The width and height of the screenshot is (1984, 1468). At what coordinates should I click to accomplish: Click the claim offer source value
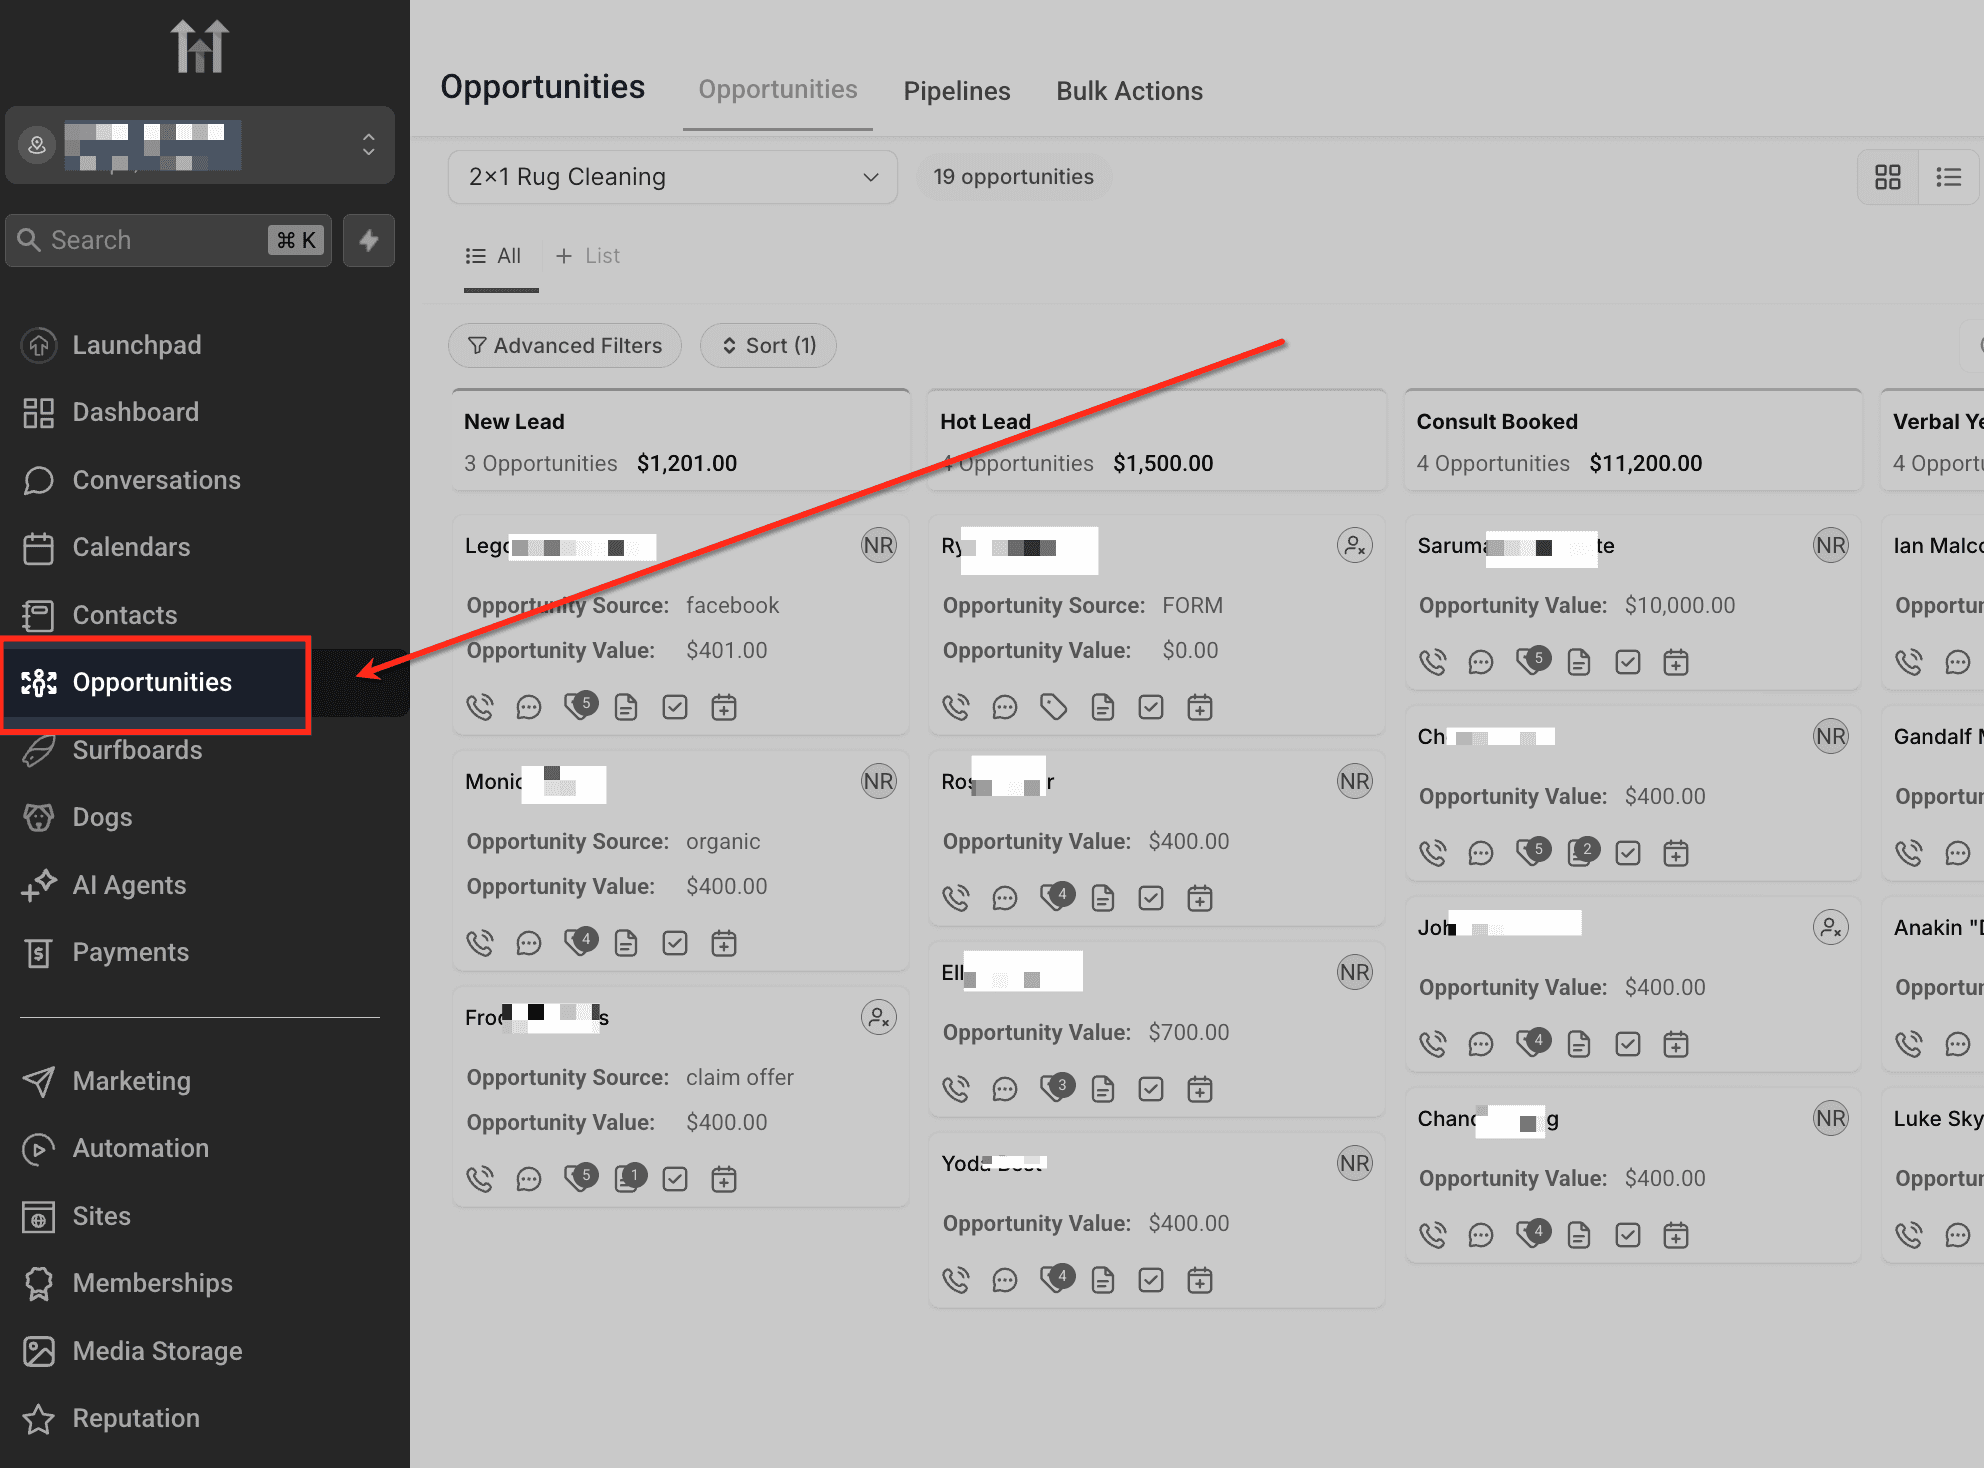click(x=739, y=1077)
